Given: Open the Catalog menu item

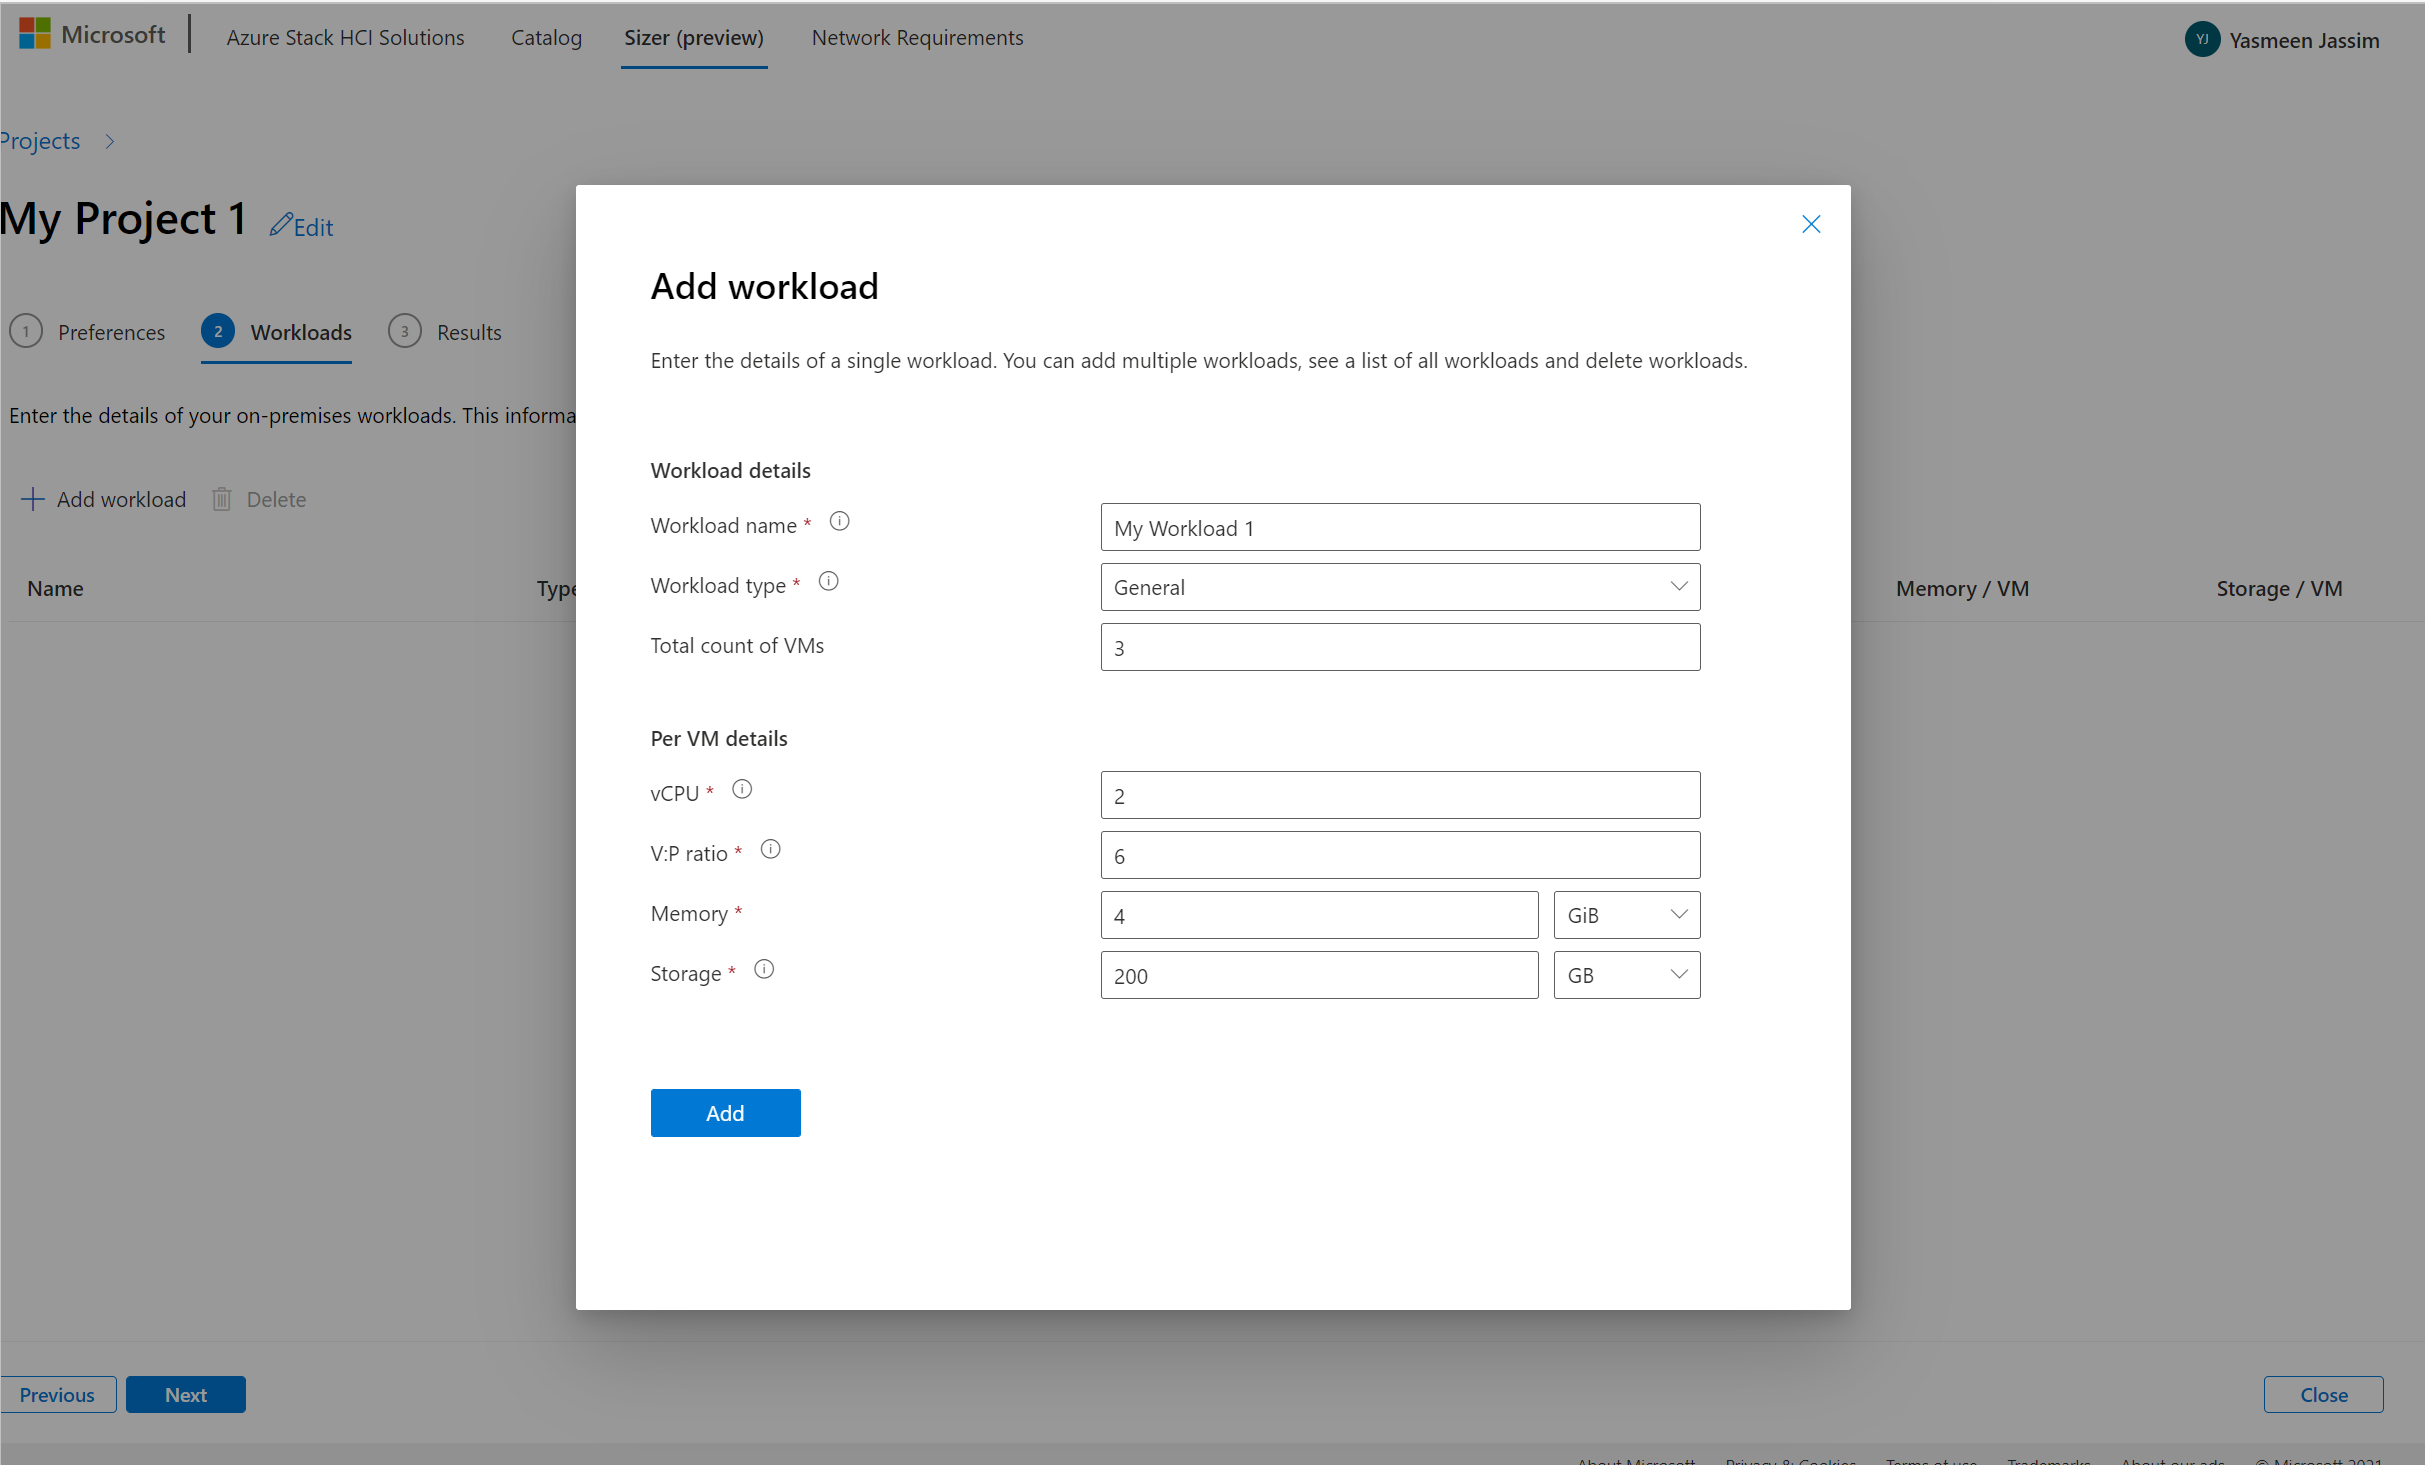Looking at the screenshot, I should coord(546,37).
